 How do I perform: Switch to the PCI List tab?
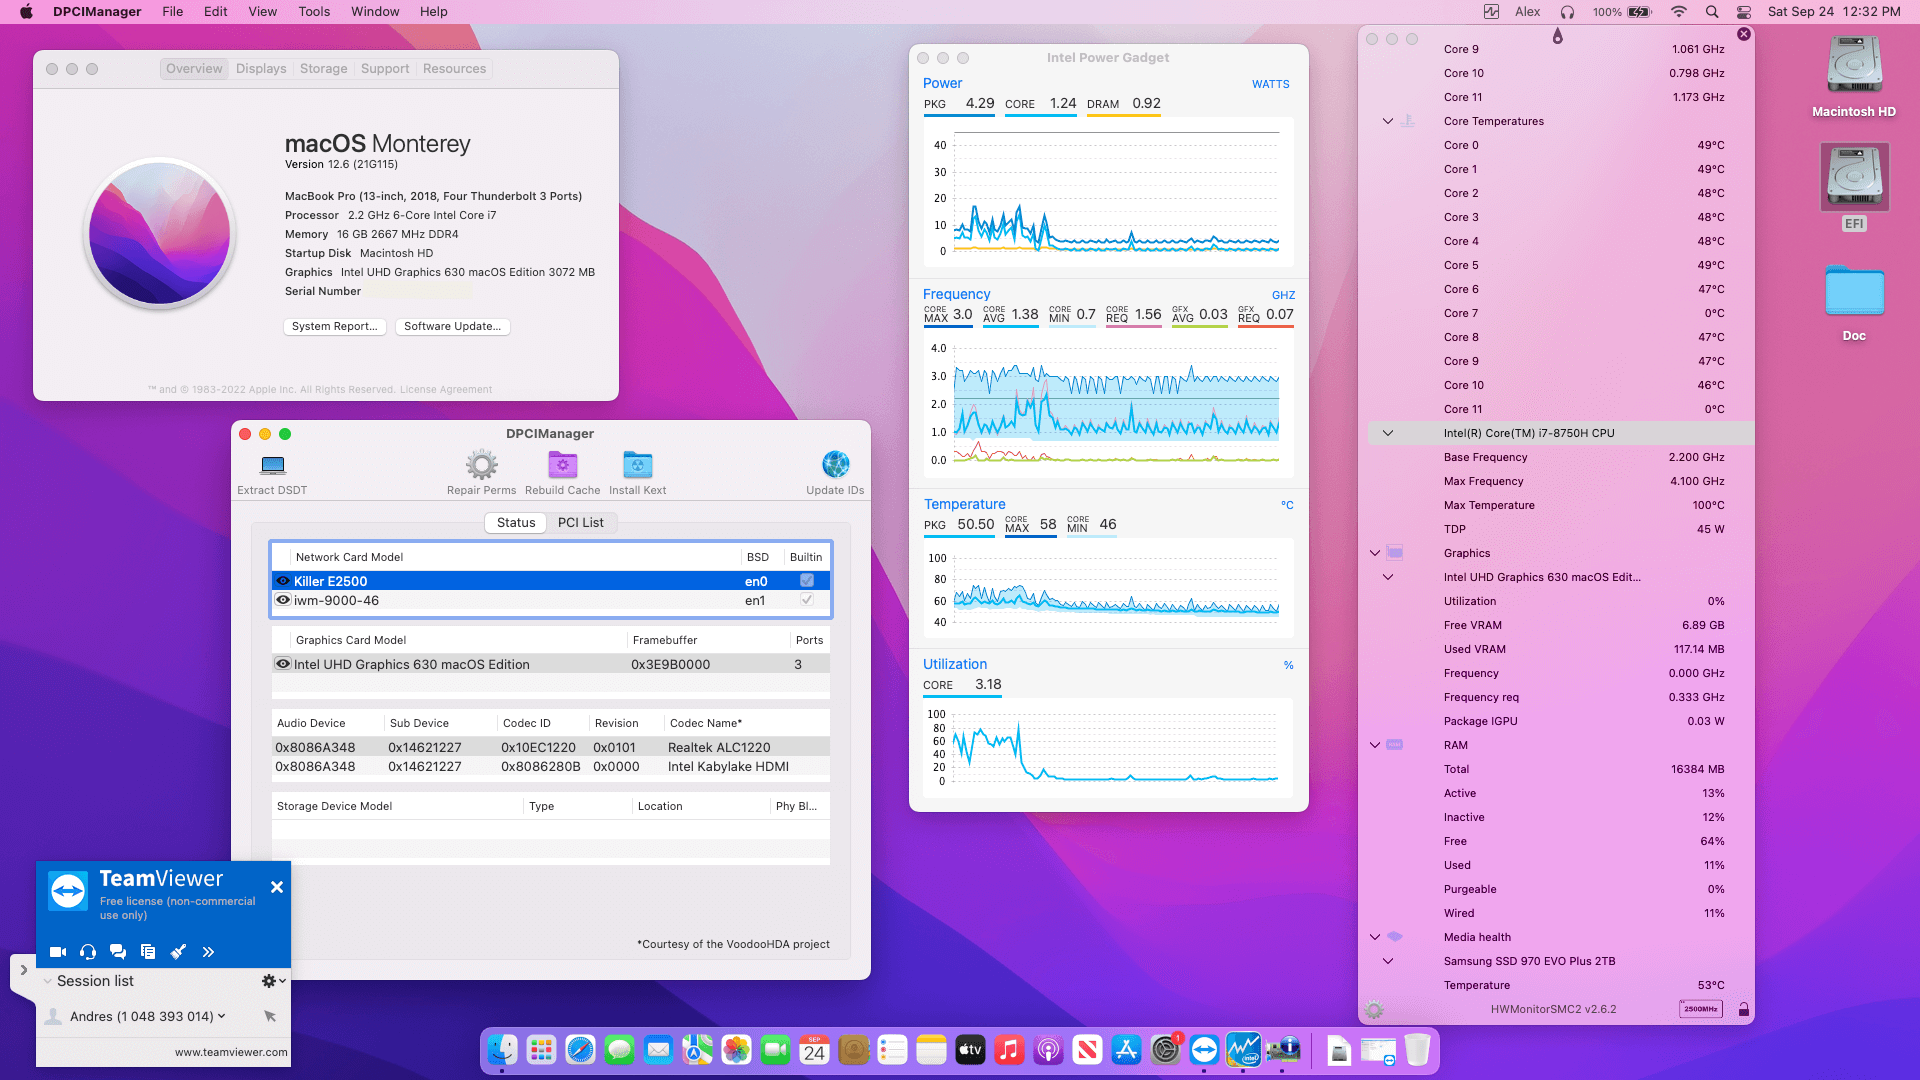pyautogui.click(x=580, y=523)
